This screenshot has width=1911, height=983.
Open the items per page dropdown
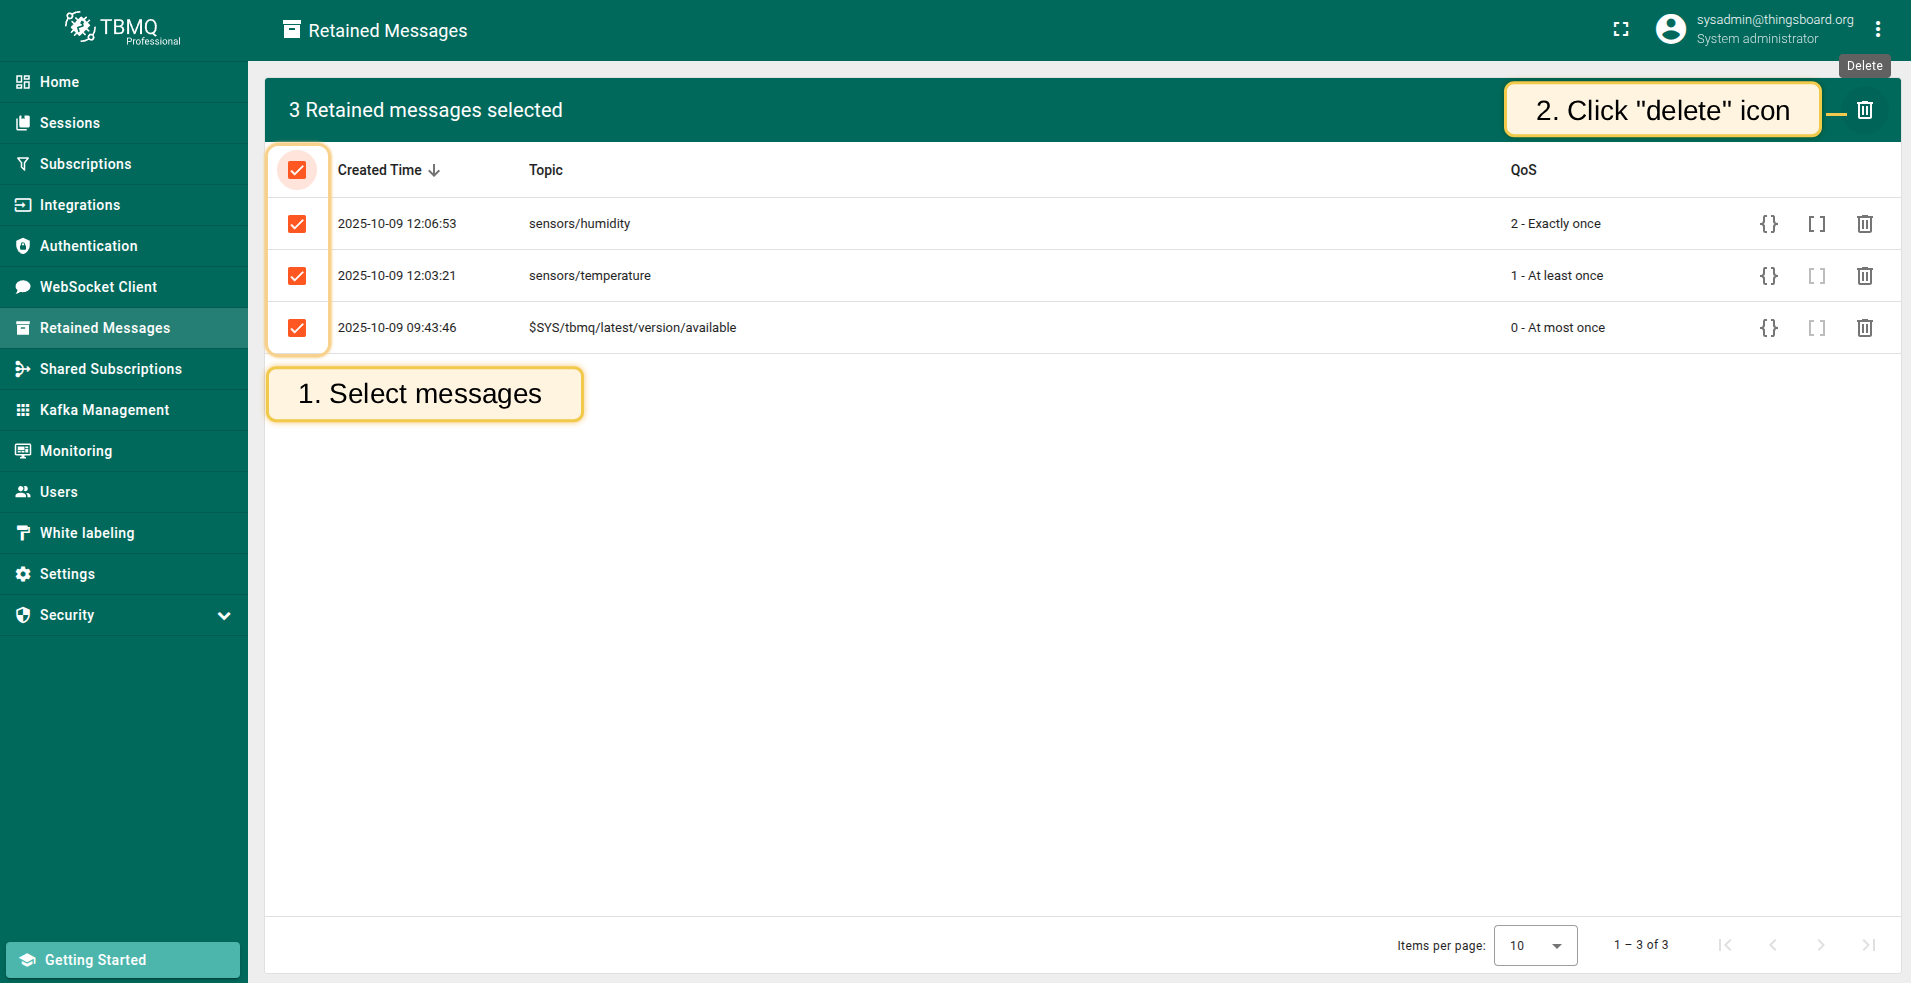point(1535,945)
